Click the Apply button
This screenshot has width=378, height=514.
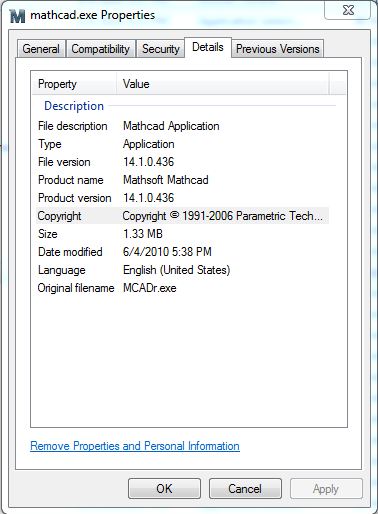[x=326, y=489]
